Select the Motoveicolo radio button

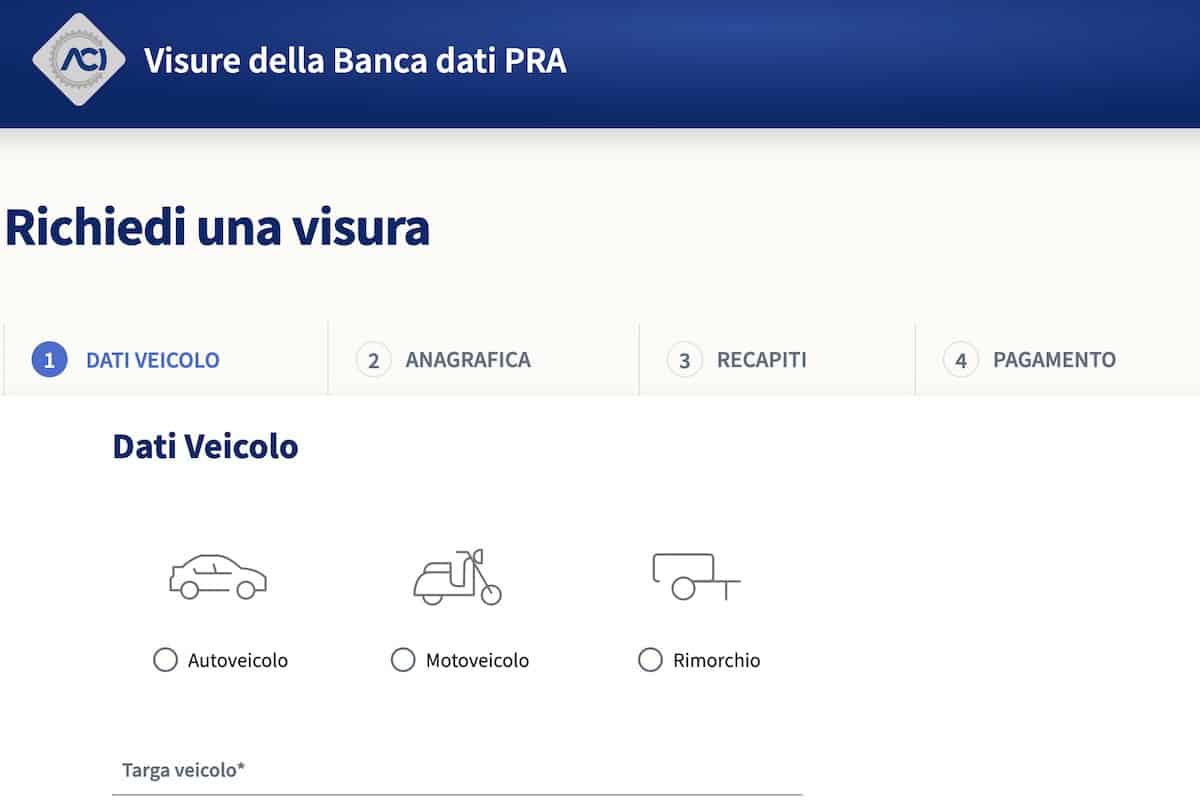[x=403, y=660]
